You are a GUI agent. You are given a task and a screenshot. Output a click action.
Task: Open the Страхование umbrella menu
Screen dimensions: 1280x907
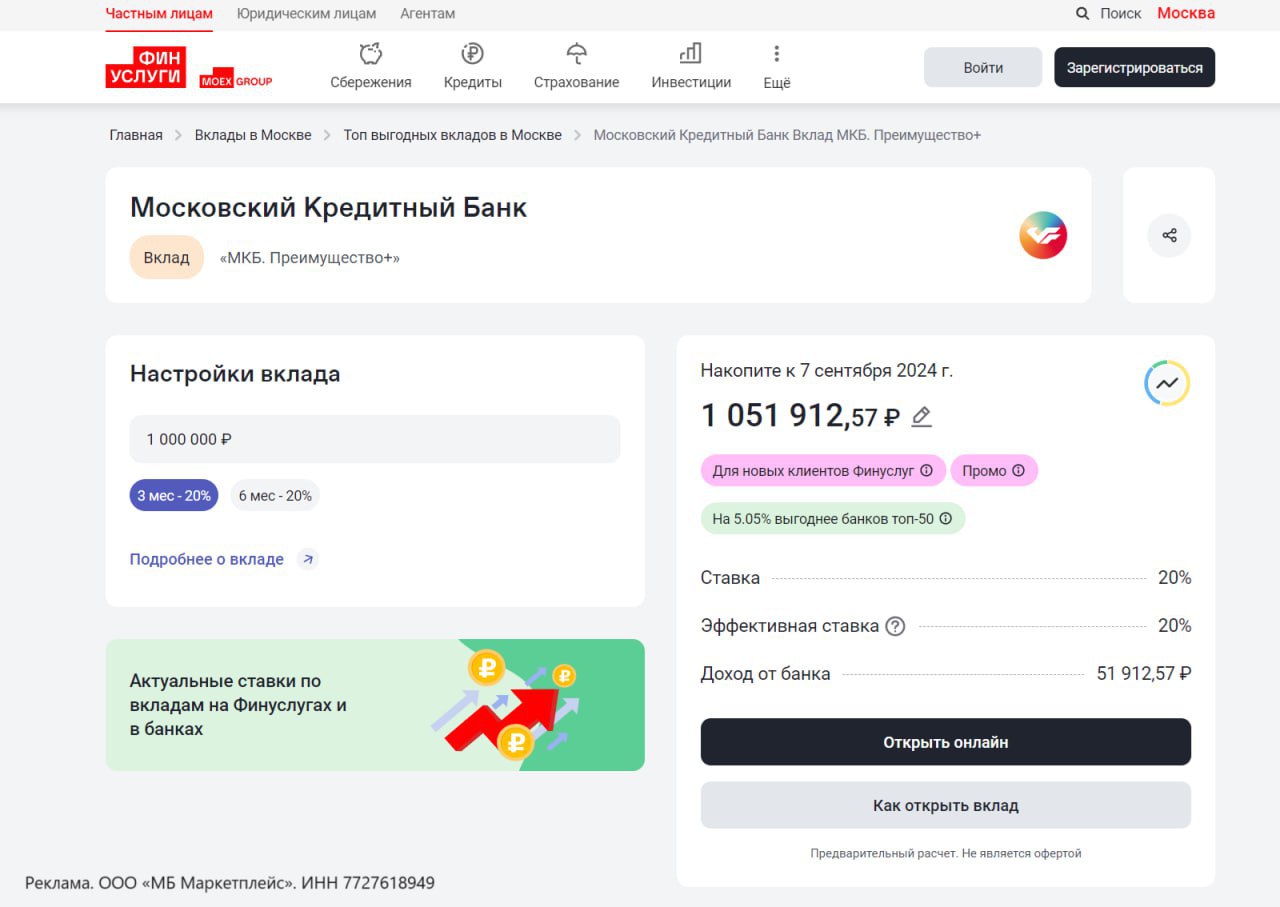point(576,66)
